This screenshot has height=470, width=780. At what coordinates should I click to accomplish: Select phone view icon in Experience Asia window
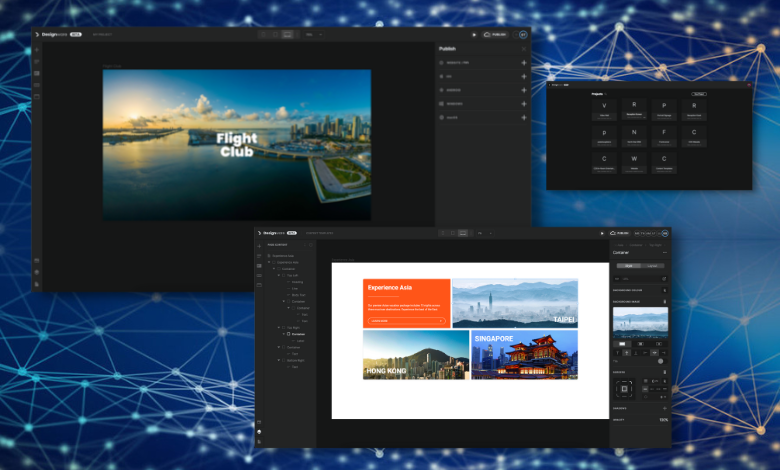pos(443,233)
